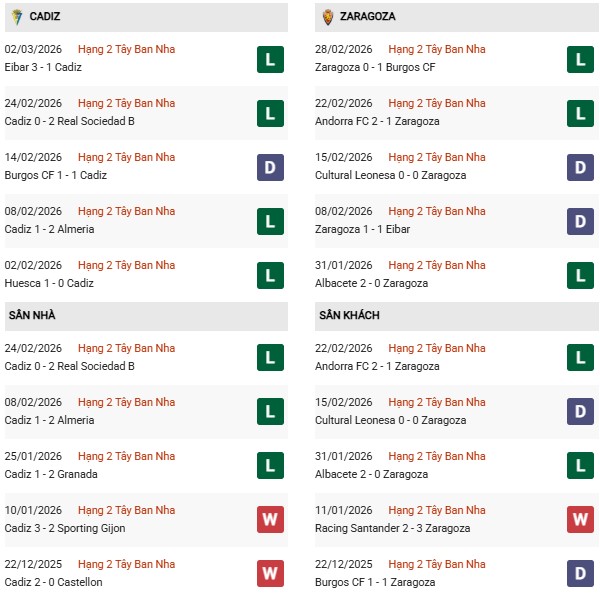Click the W badge for Cadiz 3 - 2 Sporting Gijon

click(270, 520)
